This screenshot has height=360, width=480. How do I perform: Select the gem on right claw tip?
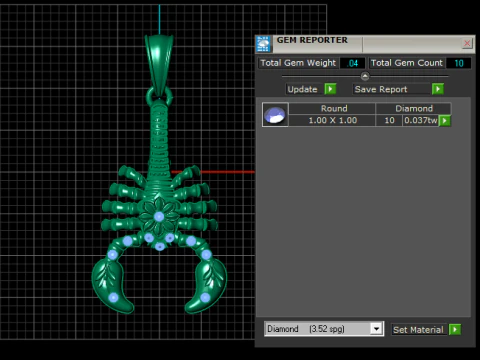(205, 297)
